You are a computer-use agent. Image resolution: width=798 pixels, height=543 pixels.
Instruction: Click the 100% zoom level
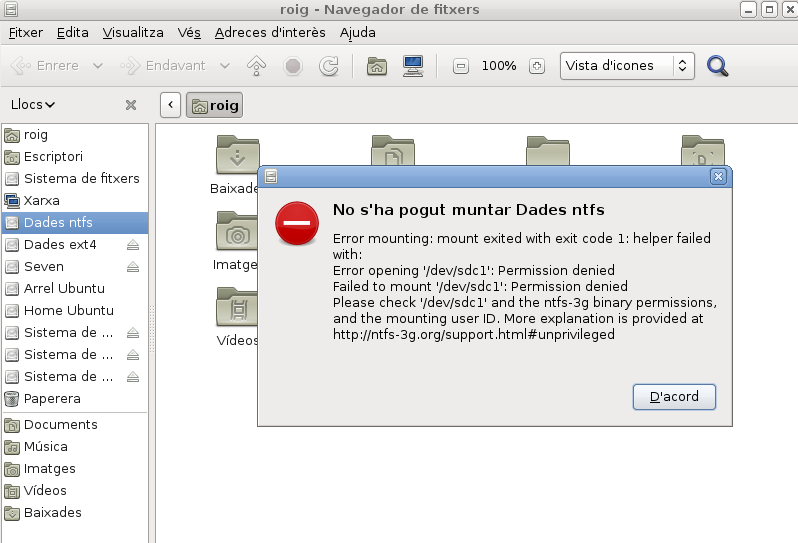point(499,66)
